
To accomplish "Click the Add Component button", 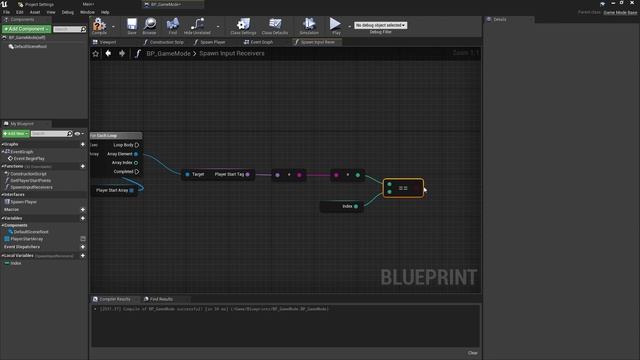I will pyautogui.click(x=27, y=29).
